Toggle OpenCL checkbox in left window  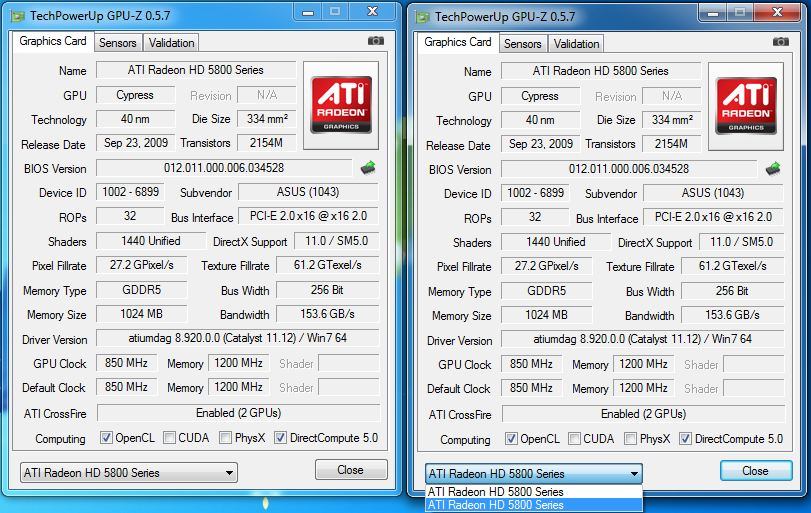tap(106, 437)
